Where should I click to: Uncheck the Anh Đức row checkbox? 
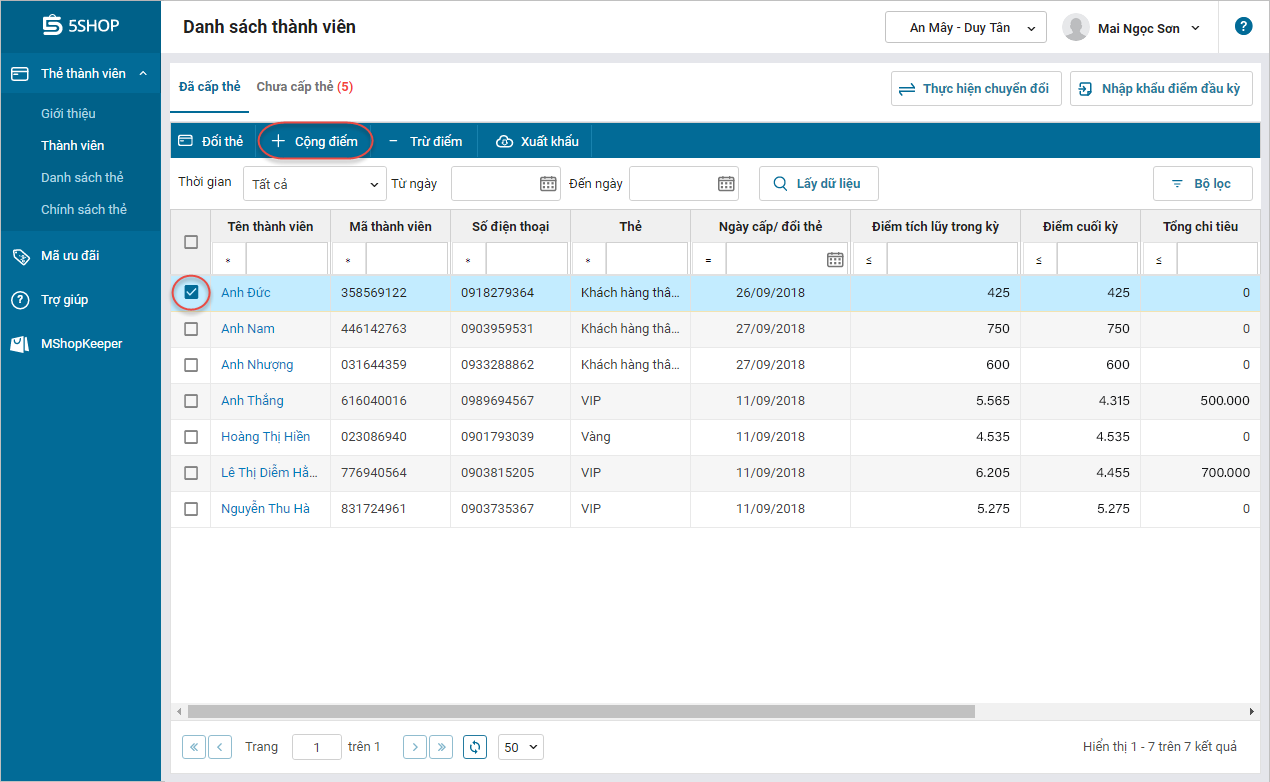[x=191, y=293]
